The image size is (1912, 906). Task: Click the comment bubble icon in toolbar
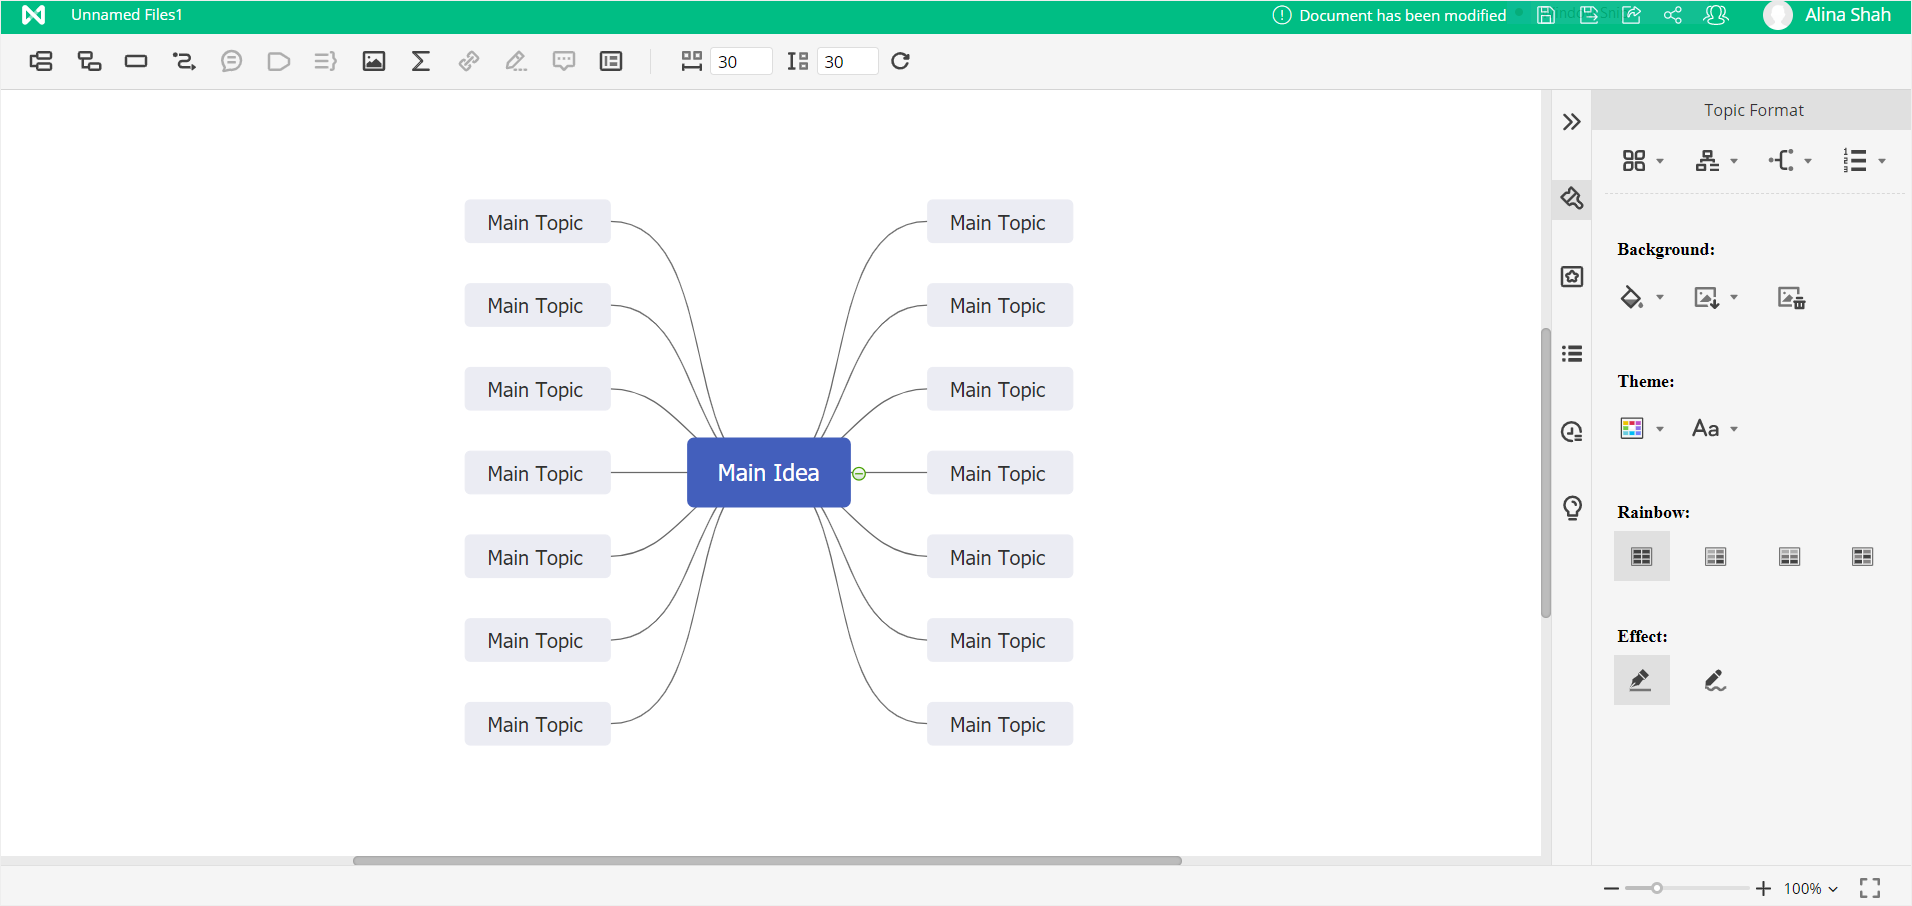click(564, 61)
